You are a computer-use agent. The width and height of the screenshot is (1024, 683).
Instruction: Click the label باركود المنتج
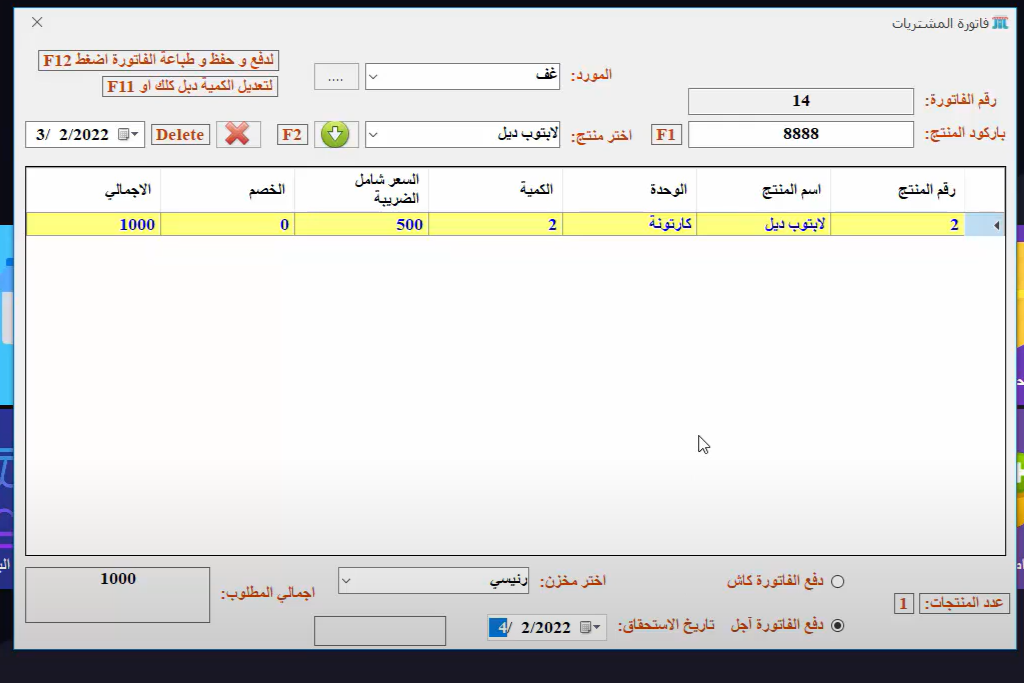point(965,134)
